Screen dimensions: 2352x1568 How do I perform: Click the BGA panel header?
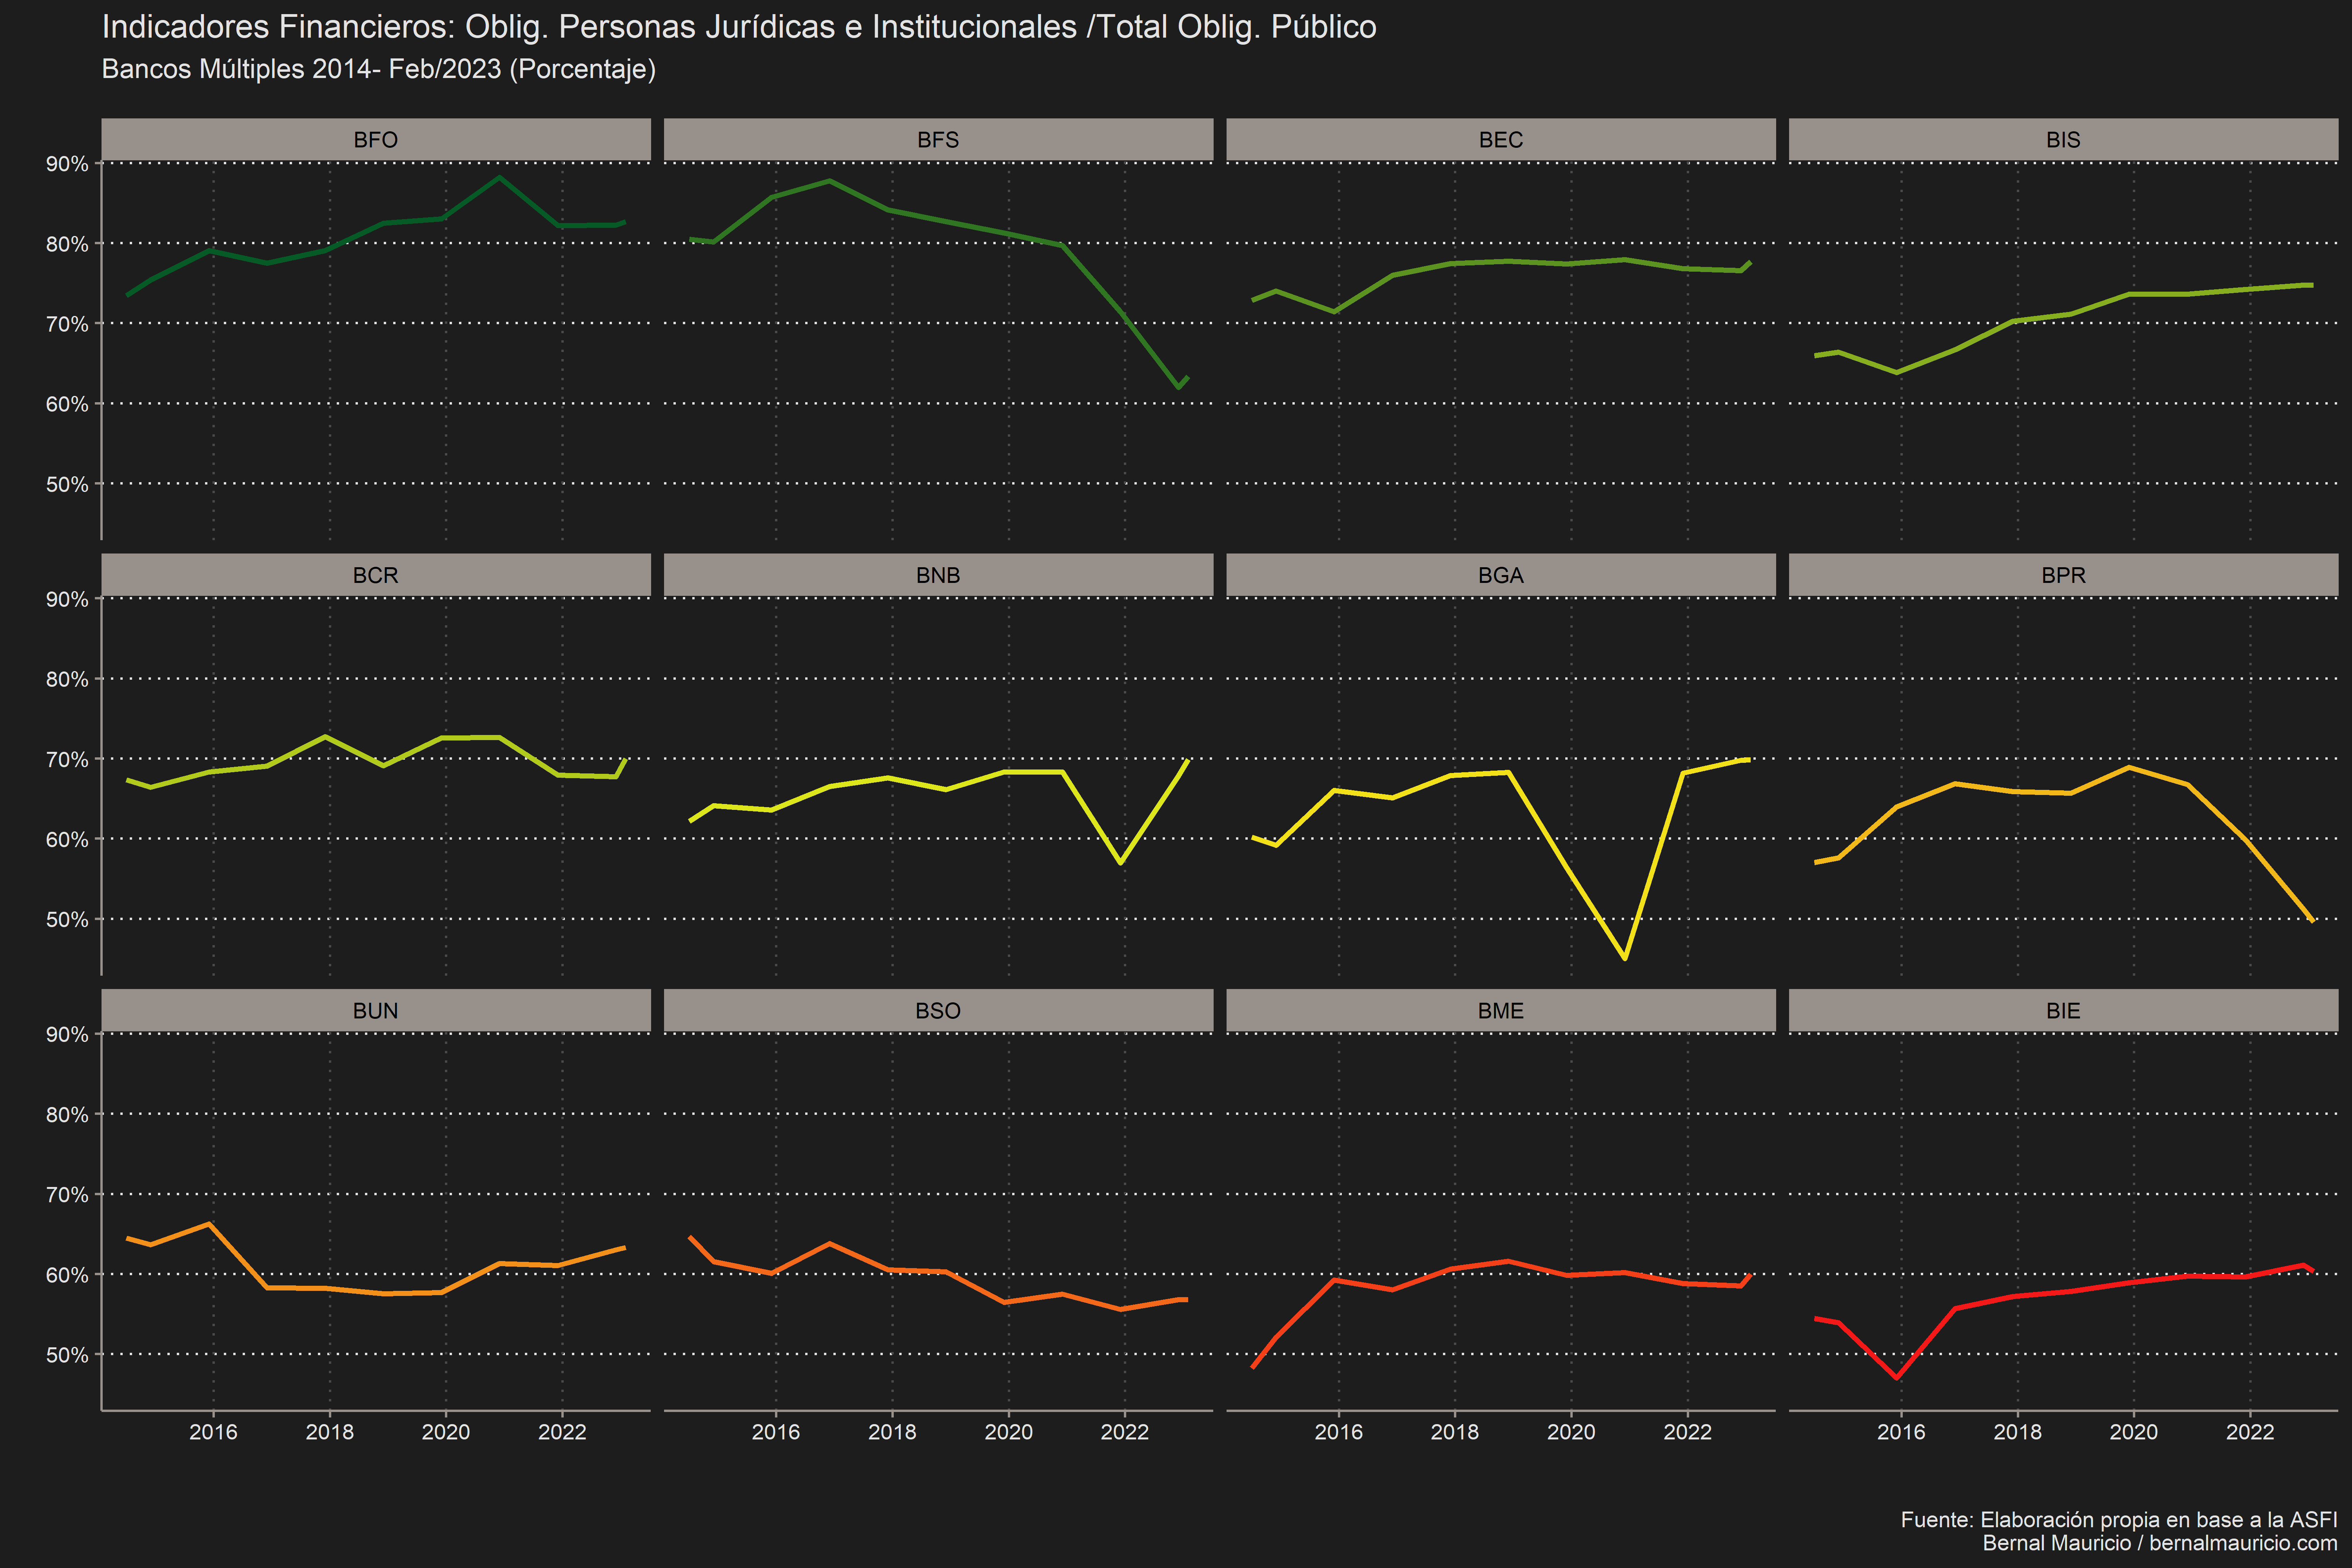tap(1501, 575)
